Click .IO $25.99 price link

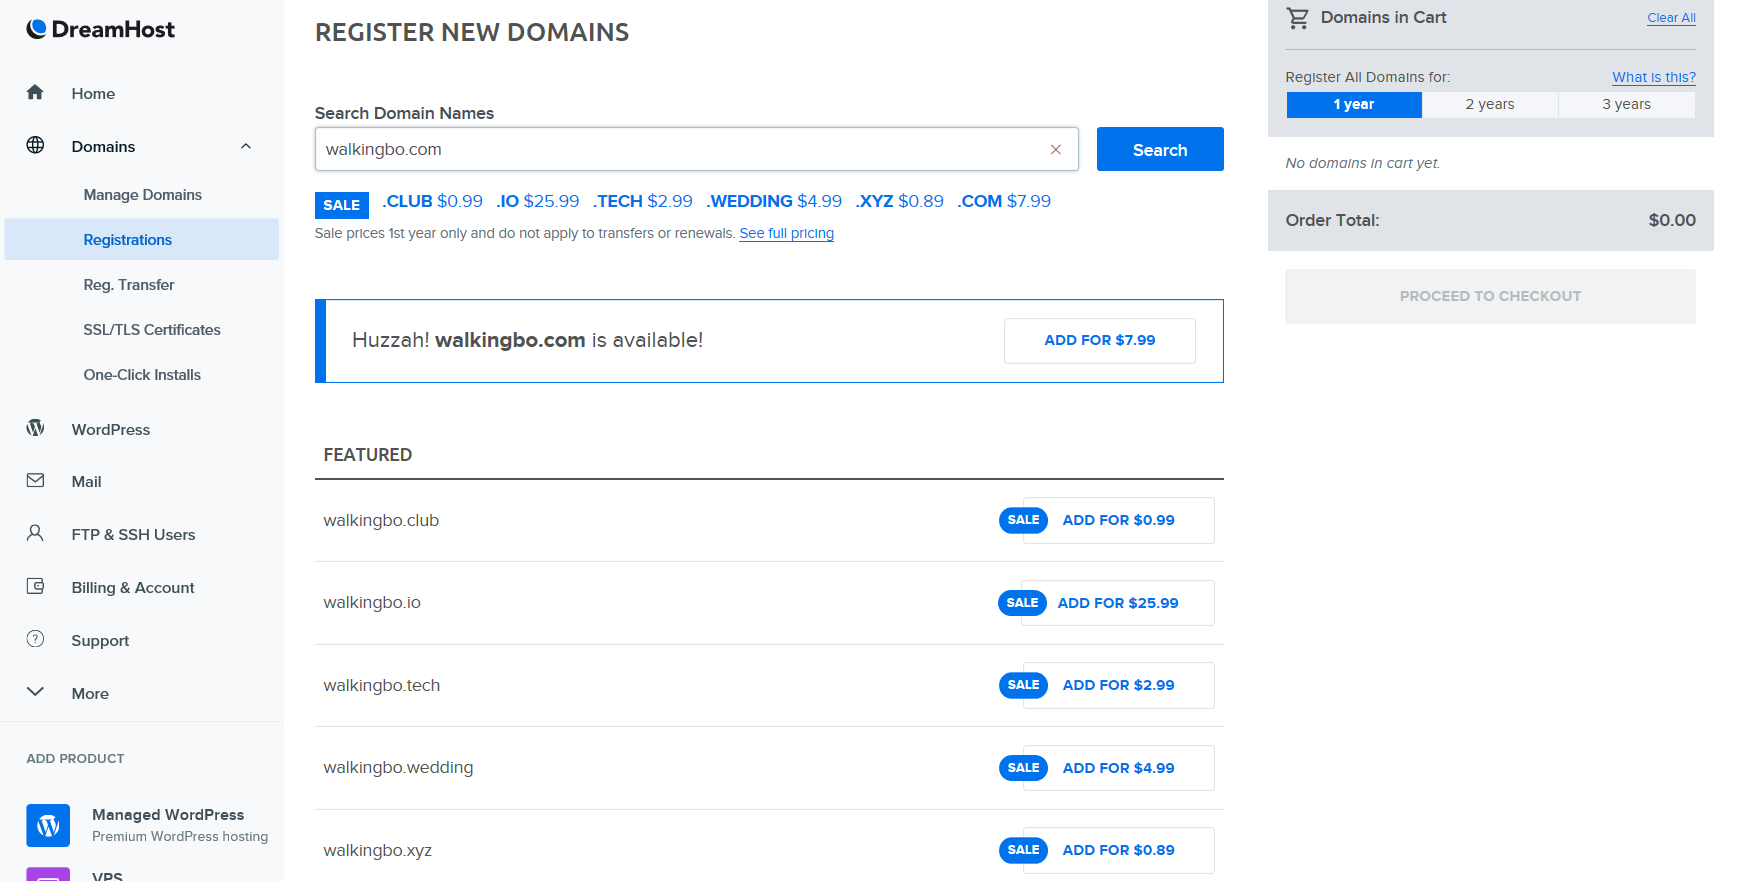coord(538,201)
